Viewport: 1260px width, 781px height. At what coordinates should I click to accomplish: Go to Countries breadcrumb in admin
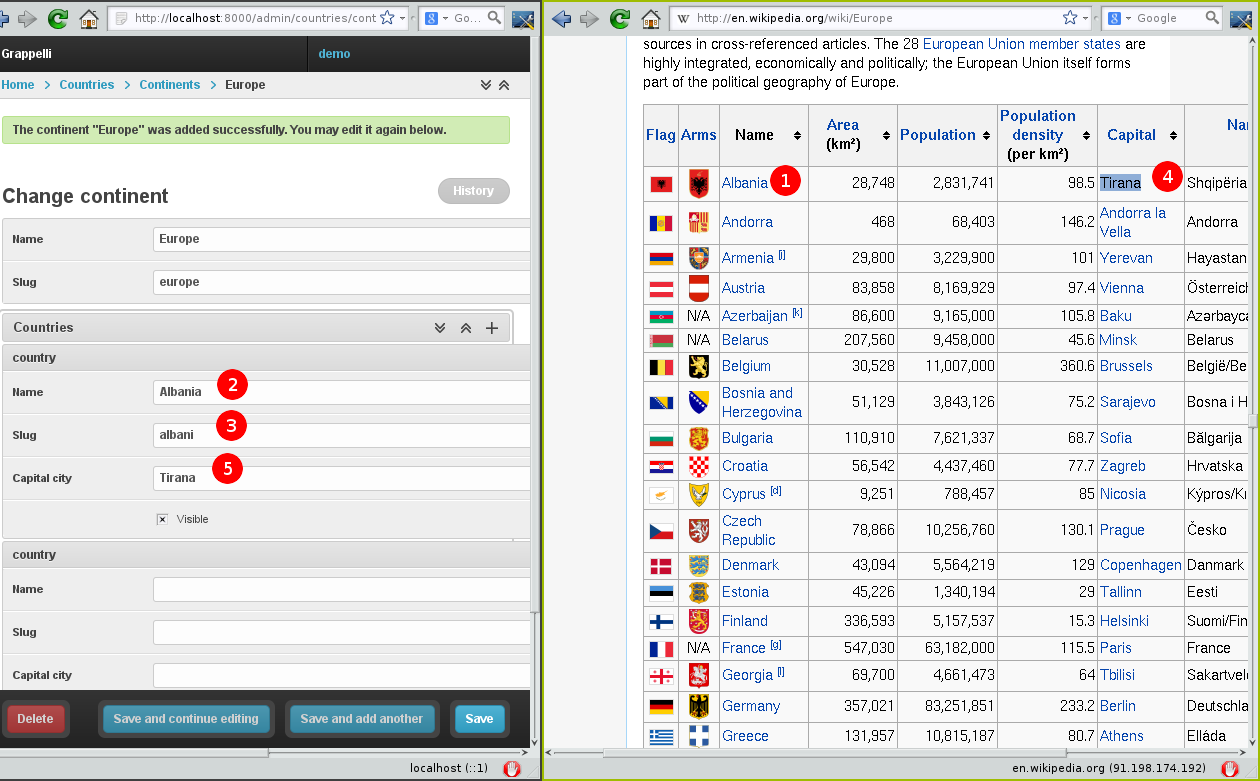click(87, 85)
